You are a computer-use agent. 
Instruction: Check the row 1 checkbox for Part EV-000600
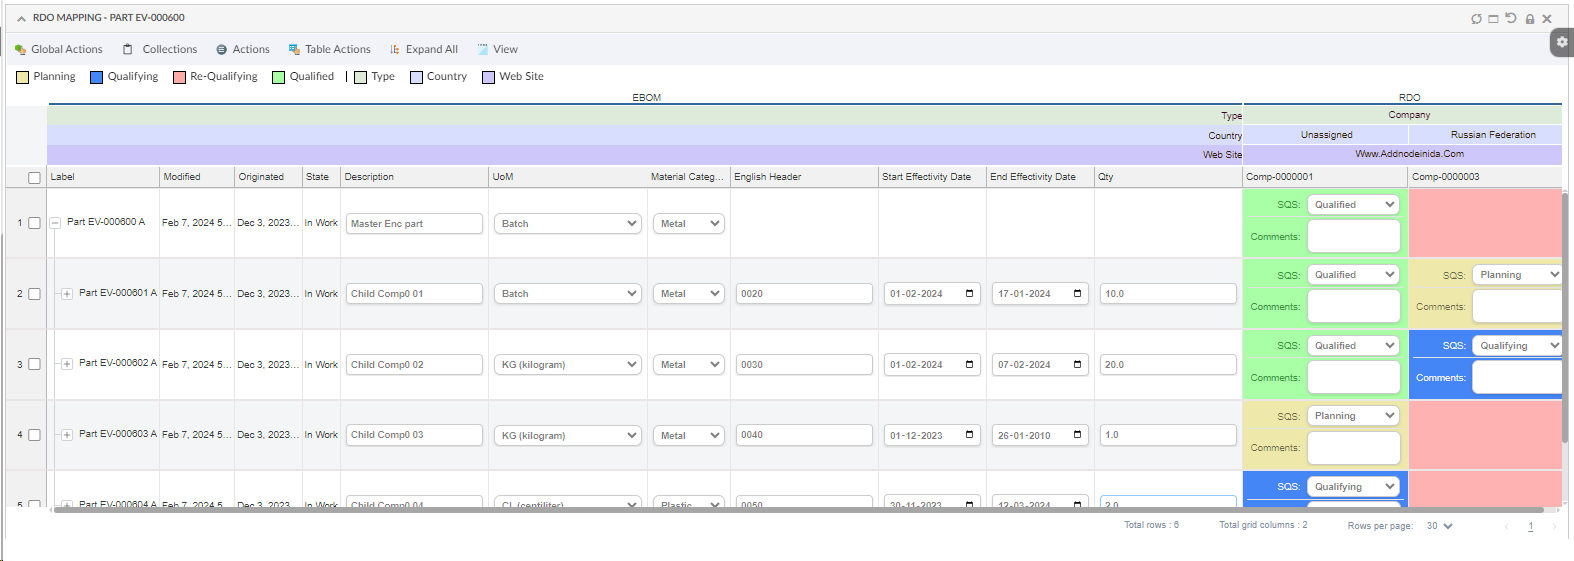coord(34,223)
